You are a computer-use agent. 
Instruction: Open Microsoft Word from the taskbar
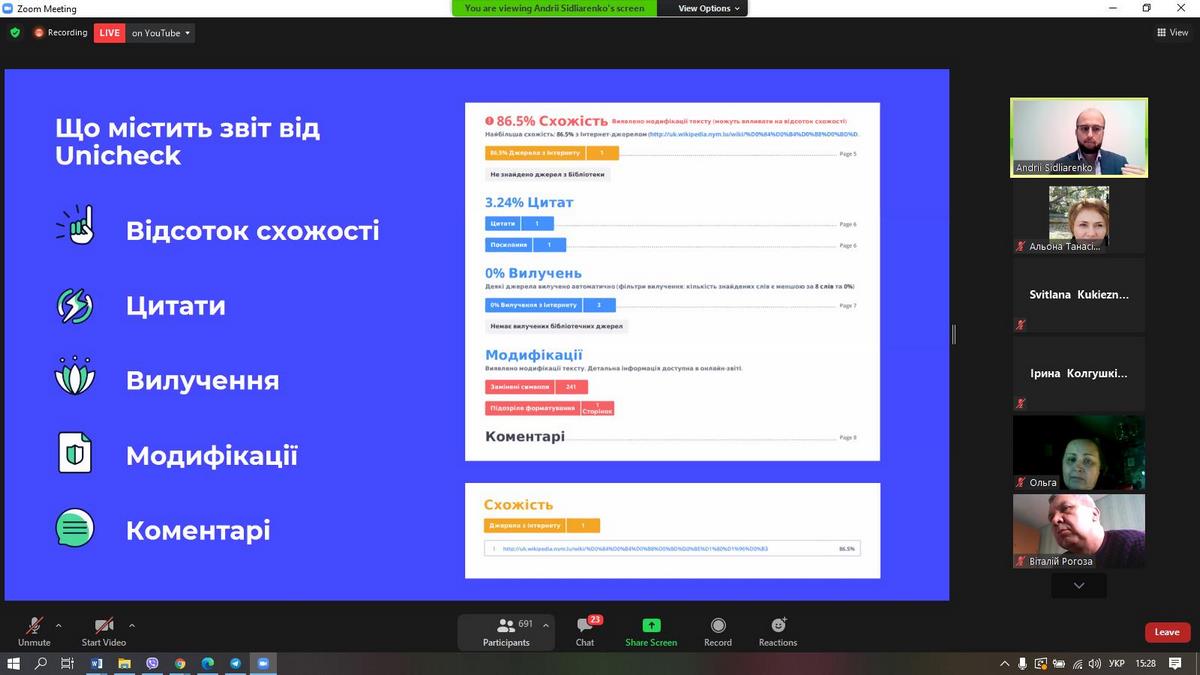click(97, 663)
